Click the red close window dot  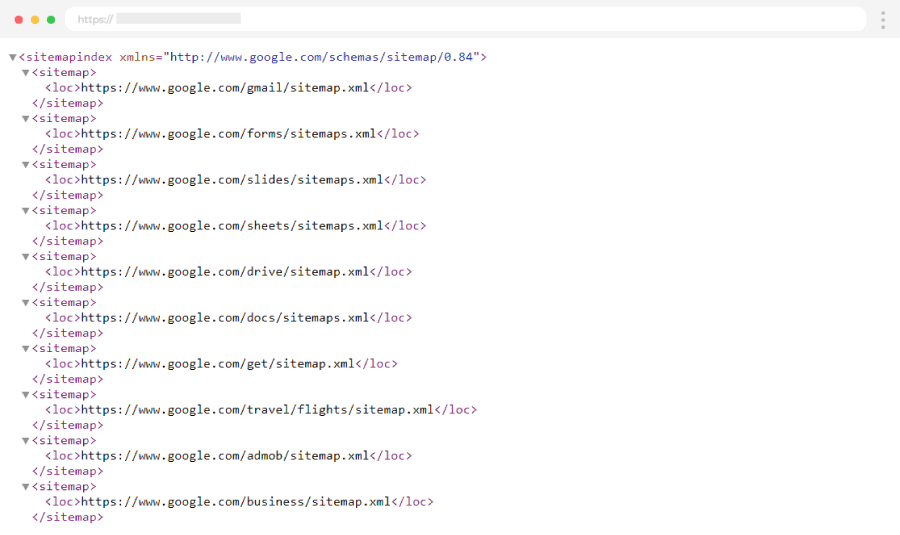19,19
